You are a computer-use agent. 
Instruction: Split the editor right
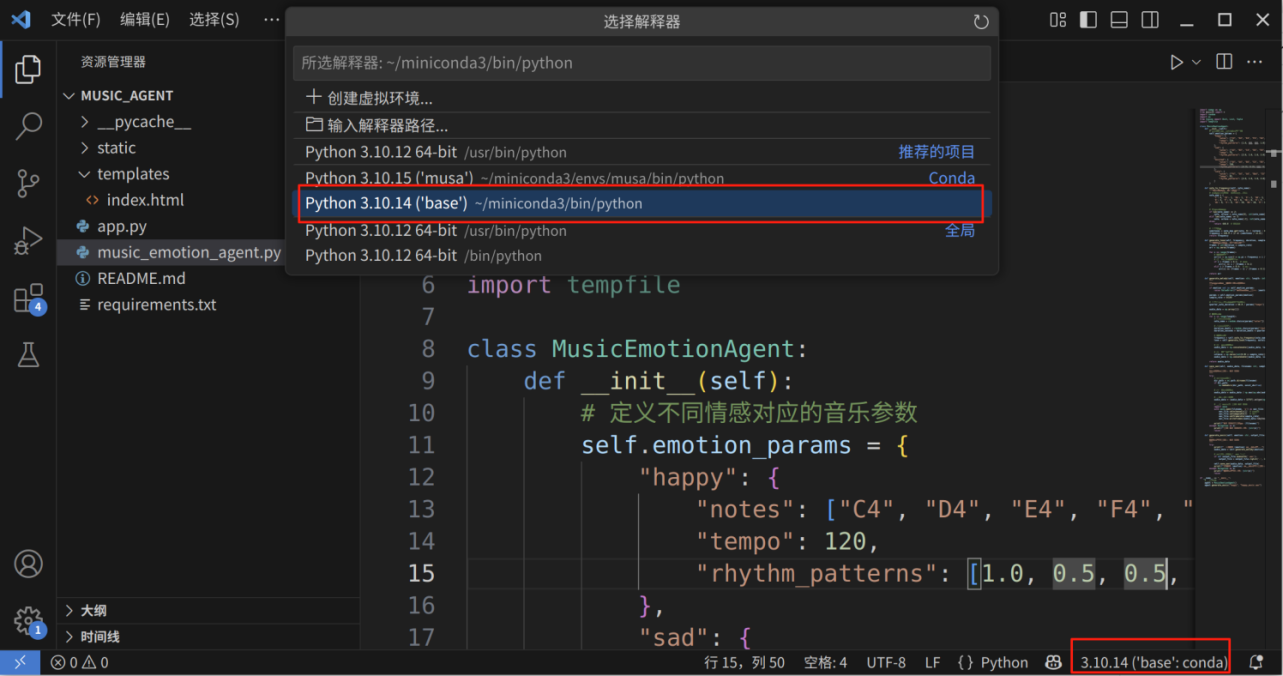1224,62
